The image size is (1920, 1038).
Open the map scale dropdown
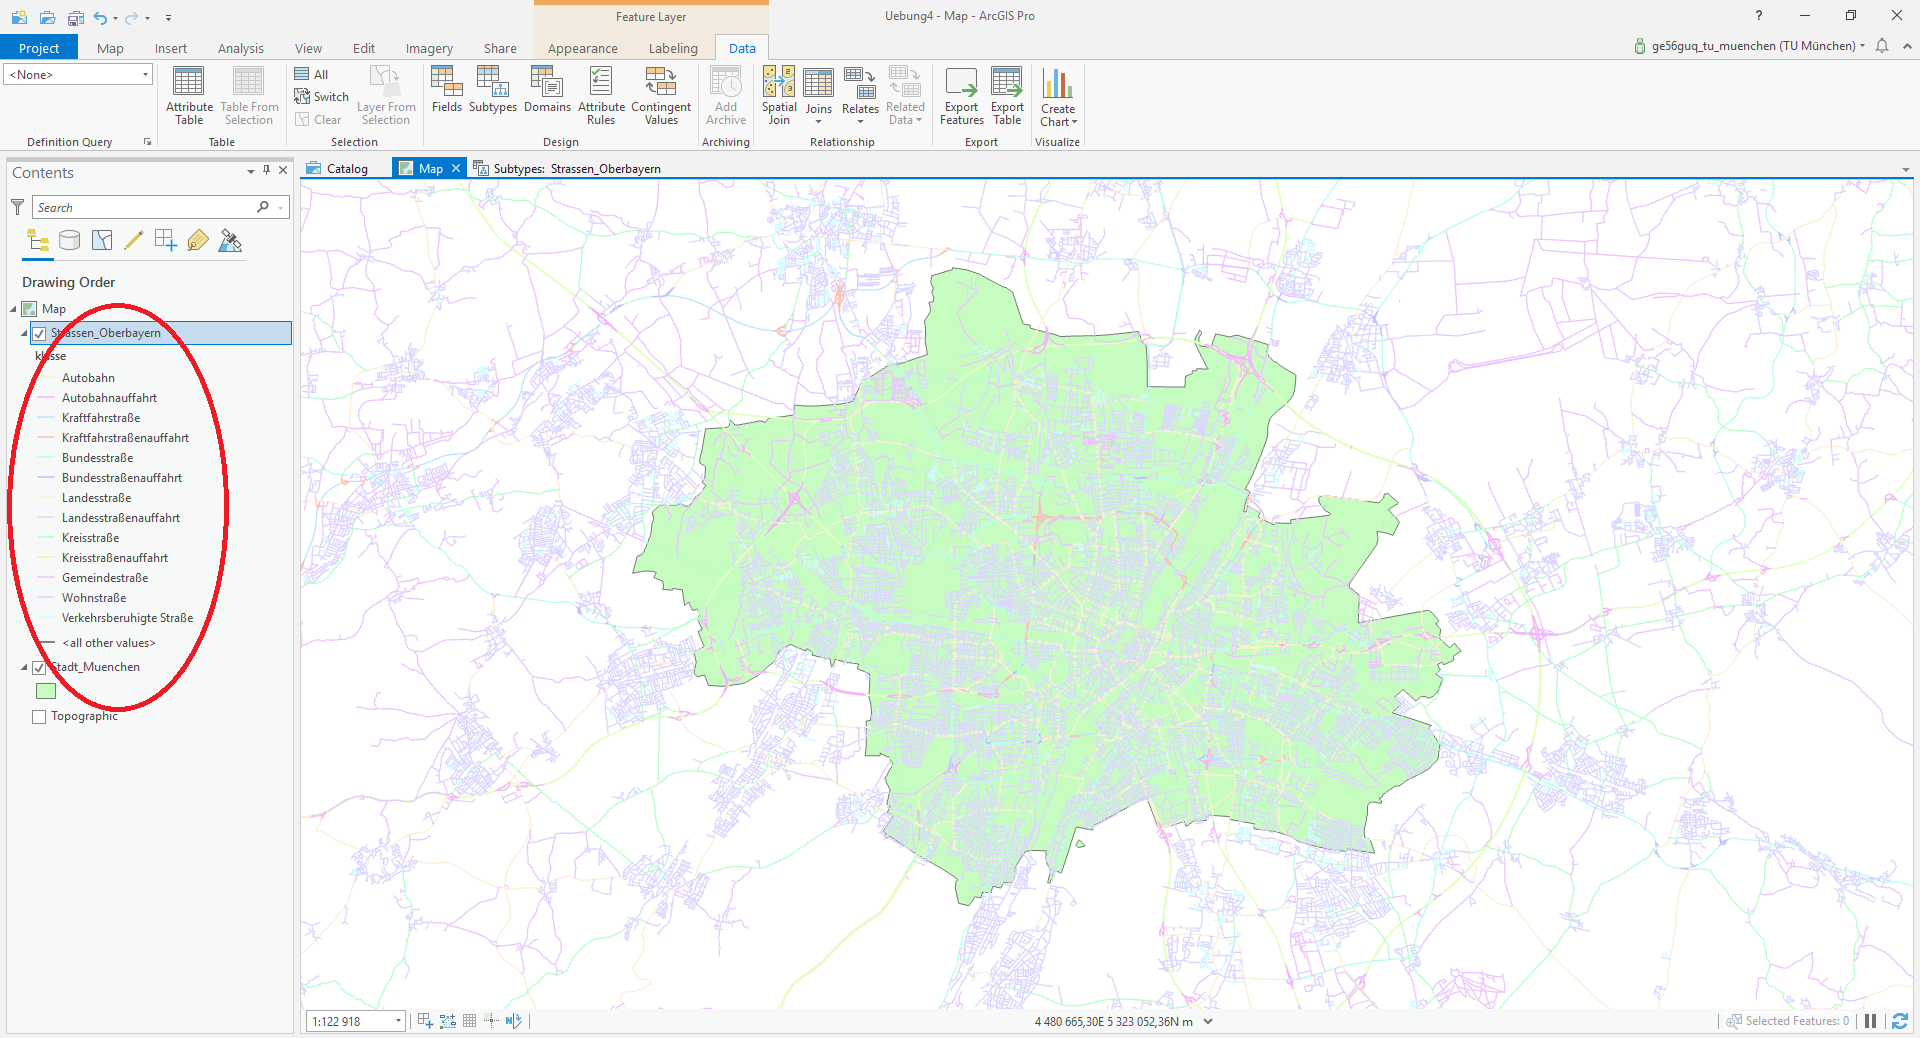point(398,1021)
